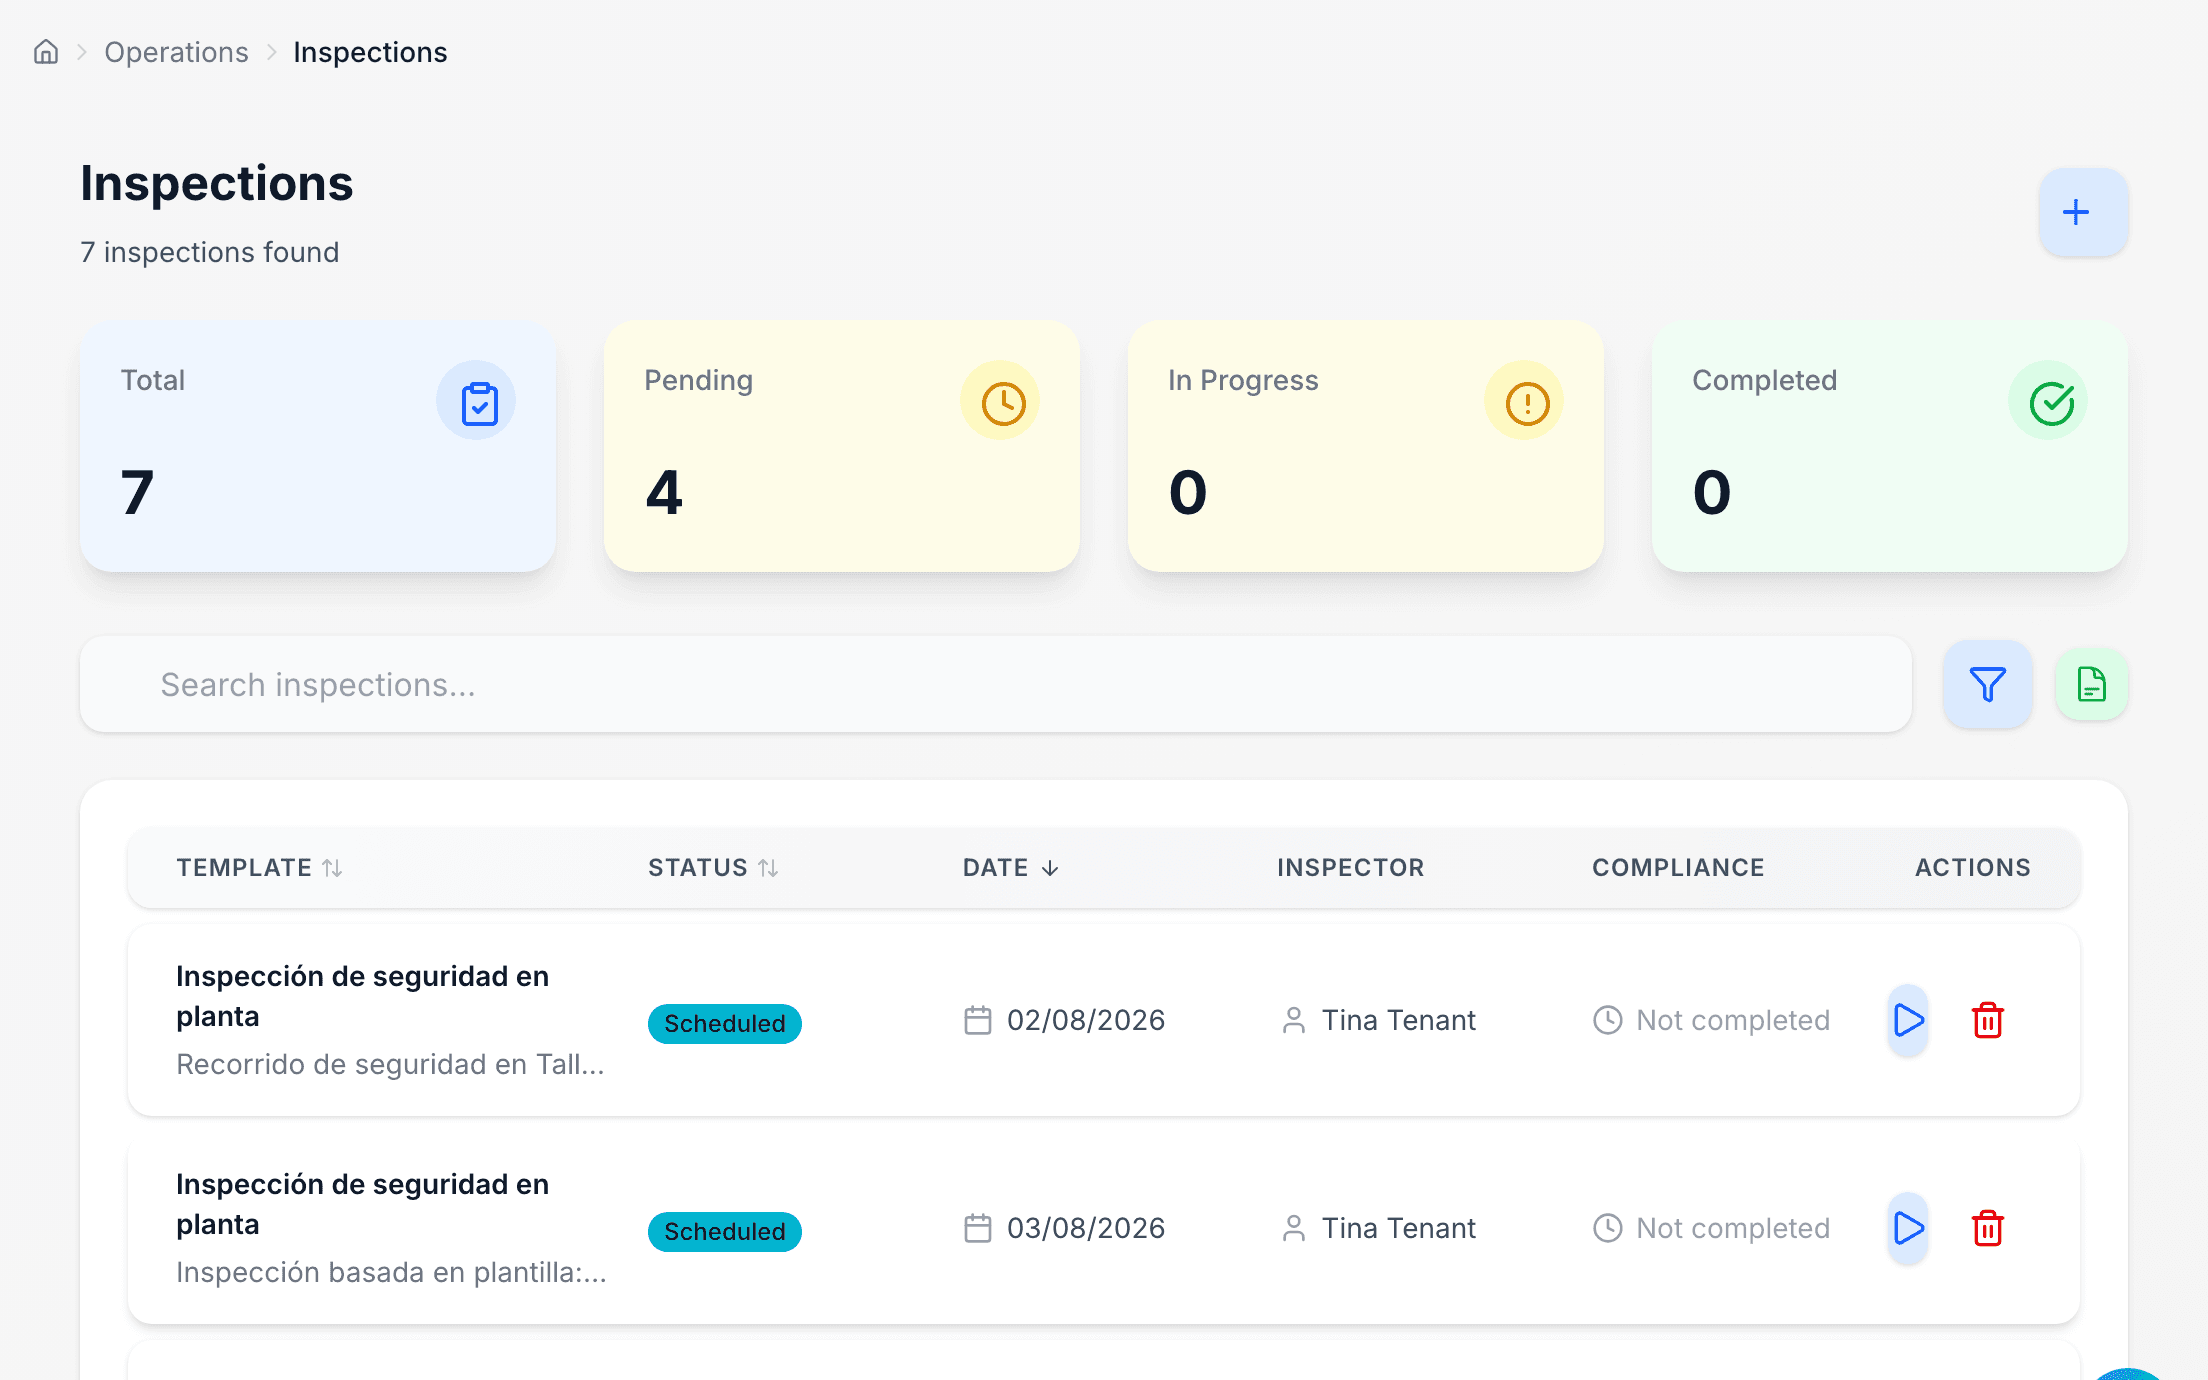Delete the inspection dated 02/08/2026

[x=1987, y=1020]
